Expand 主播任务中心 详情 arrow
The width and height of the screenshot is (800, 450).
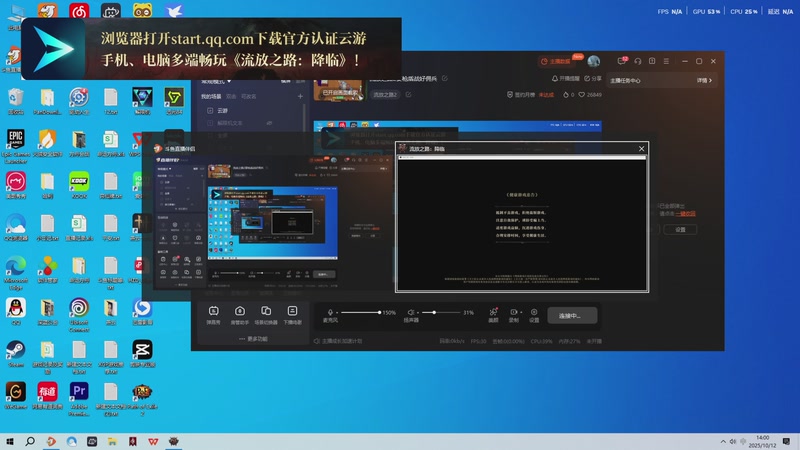[x=705, y=81]
